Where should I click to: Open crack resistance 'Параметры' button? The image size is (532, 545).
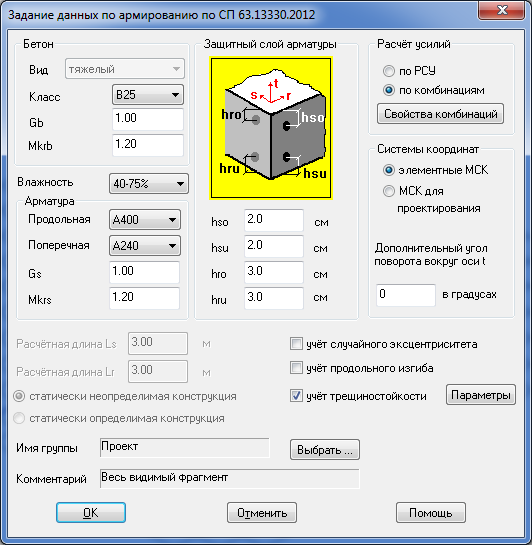pos(481,395)
